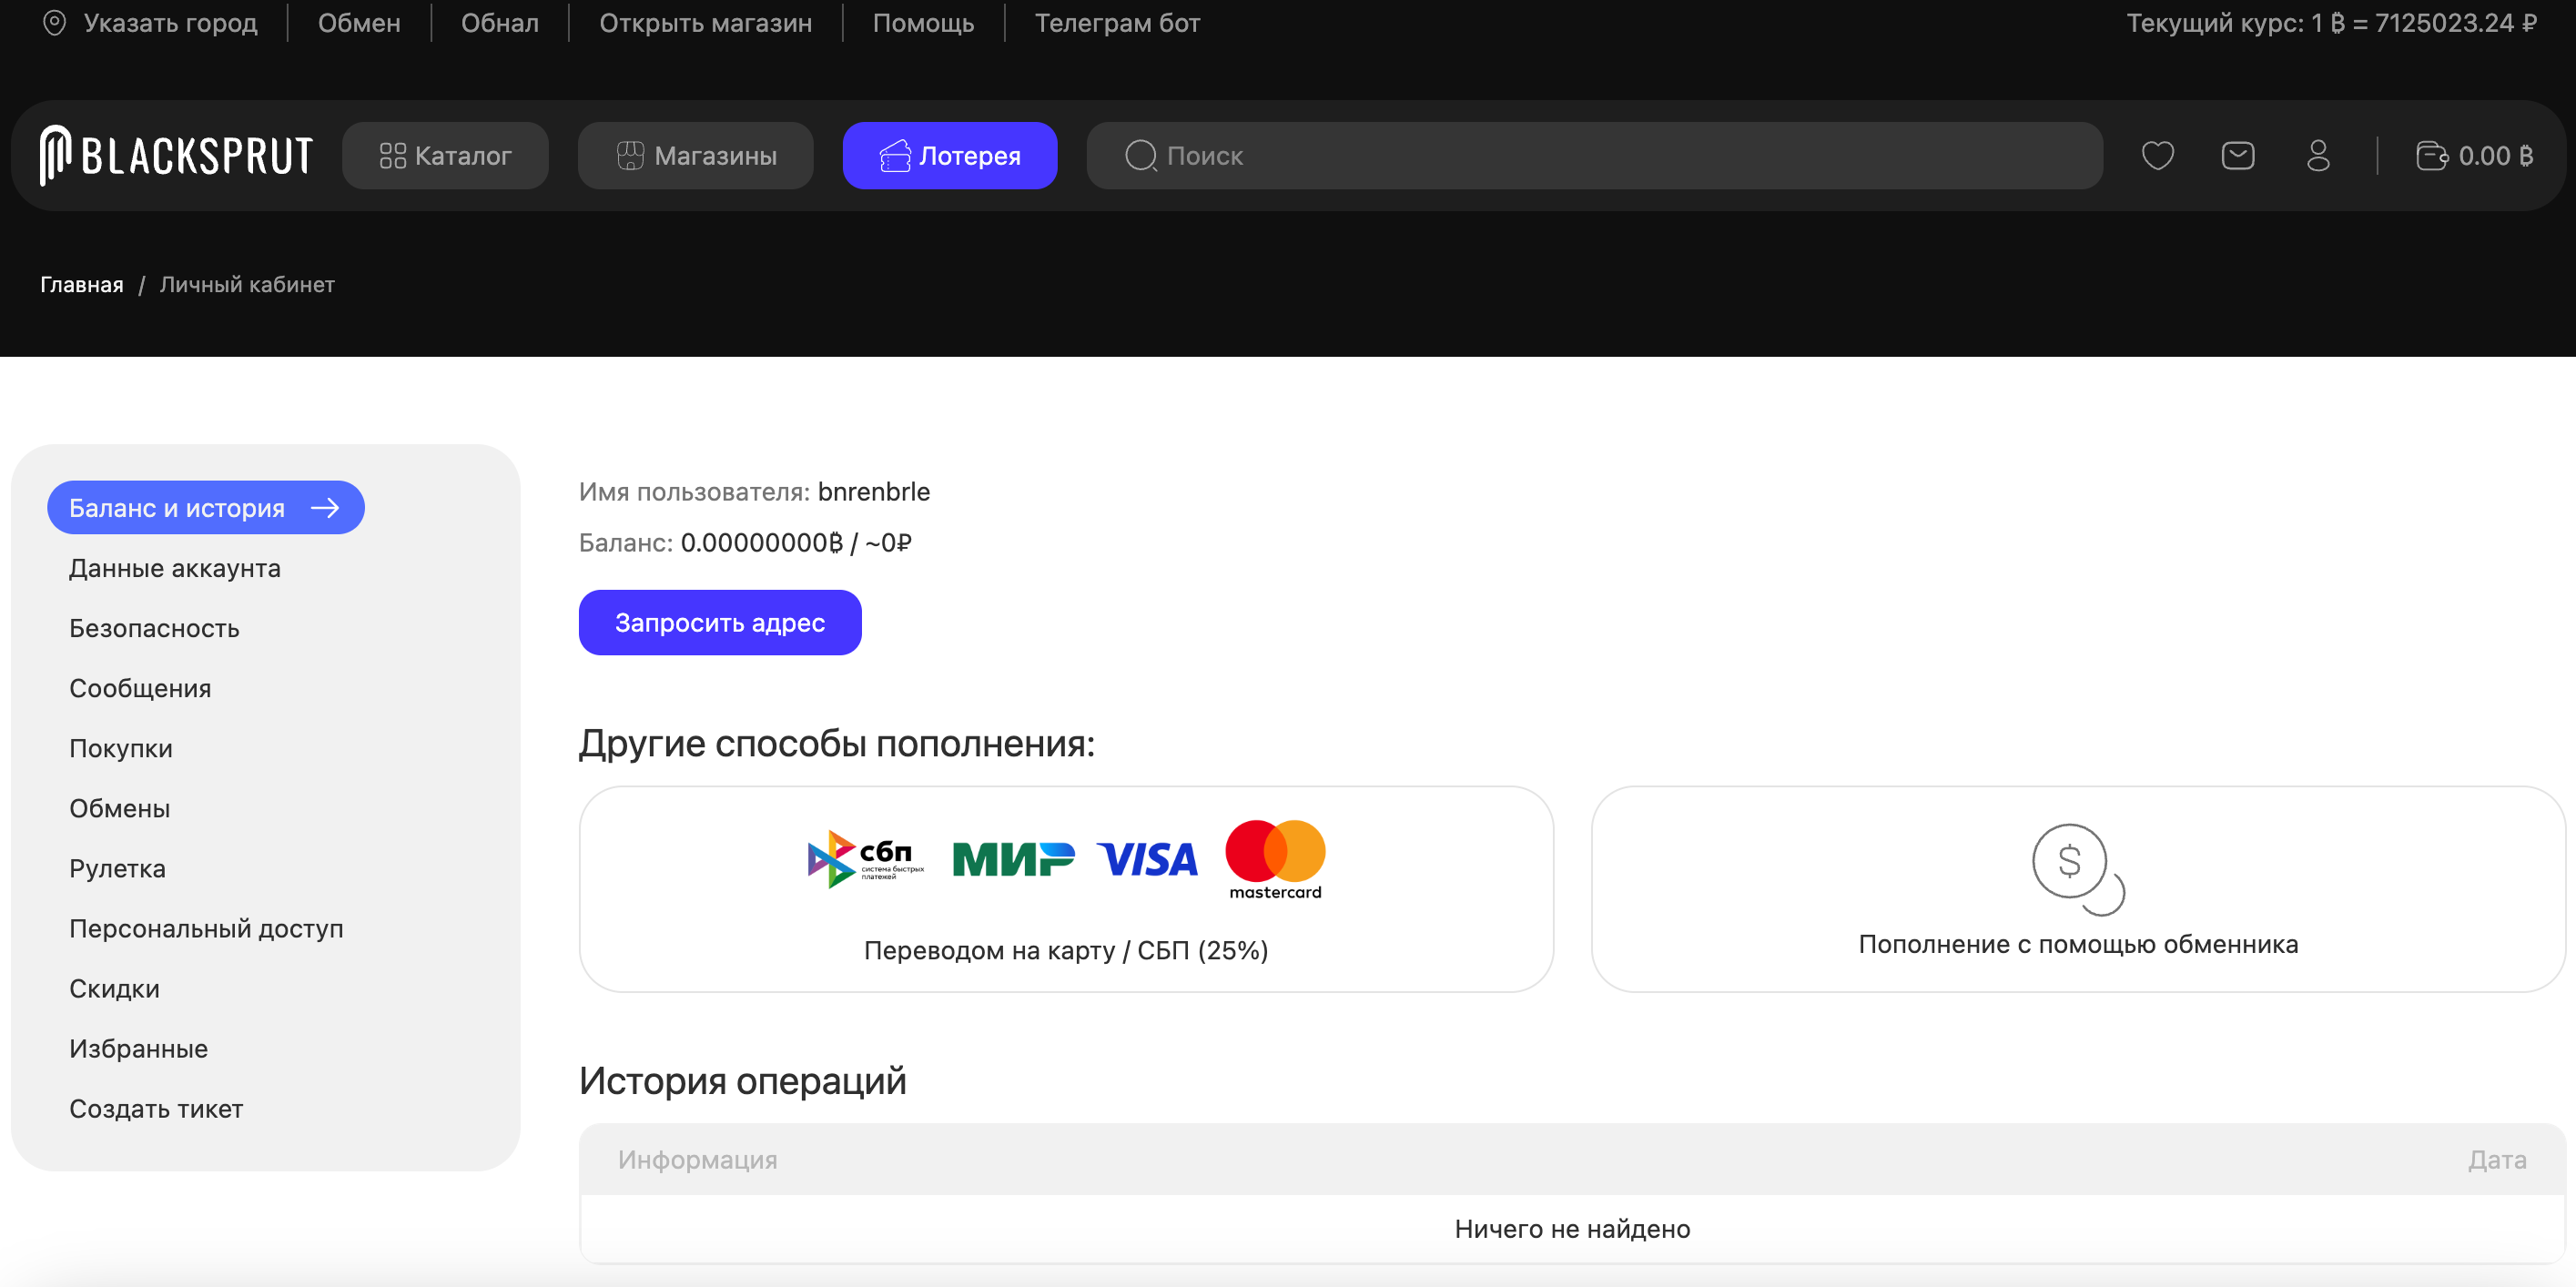Open inbox messages via the envelope icon
The image size is (2576, 1287).
[2239, 155]
